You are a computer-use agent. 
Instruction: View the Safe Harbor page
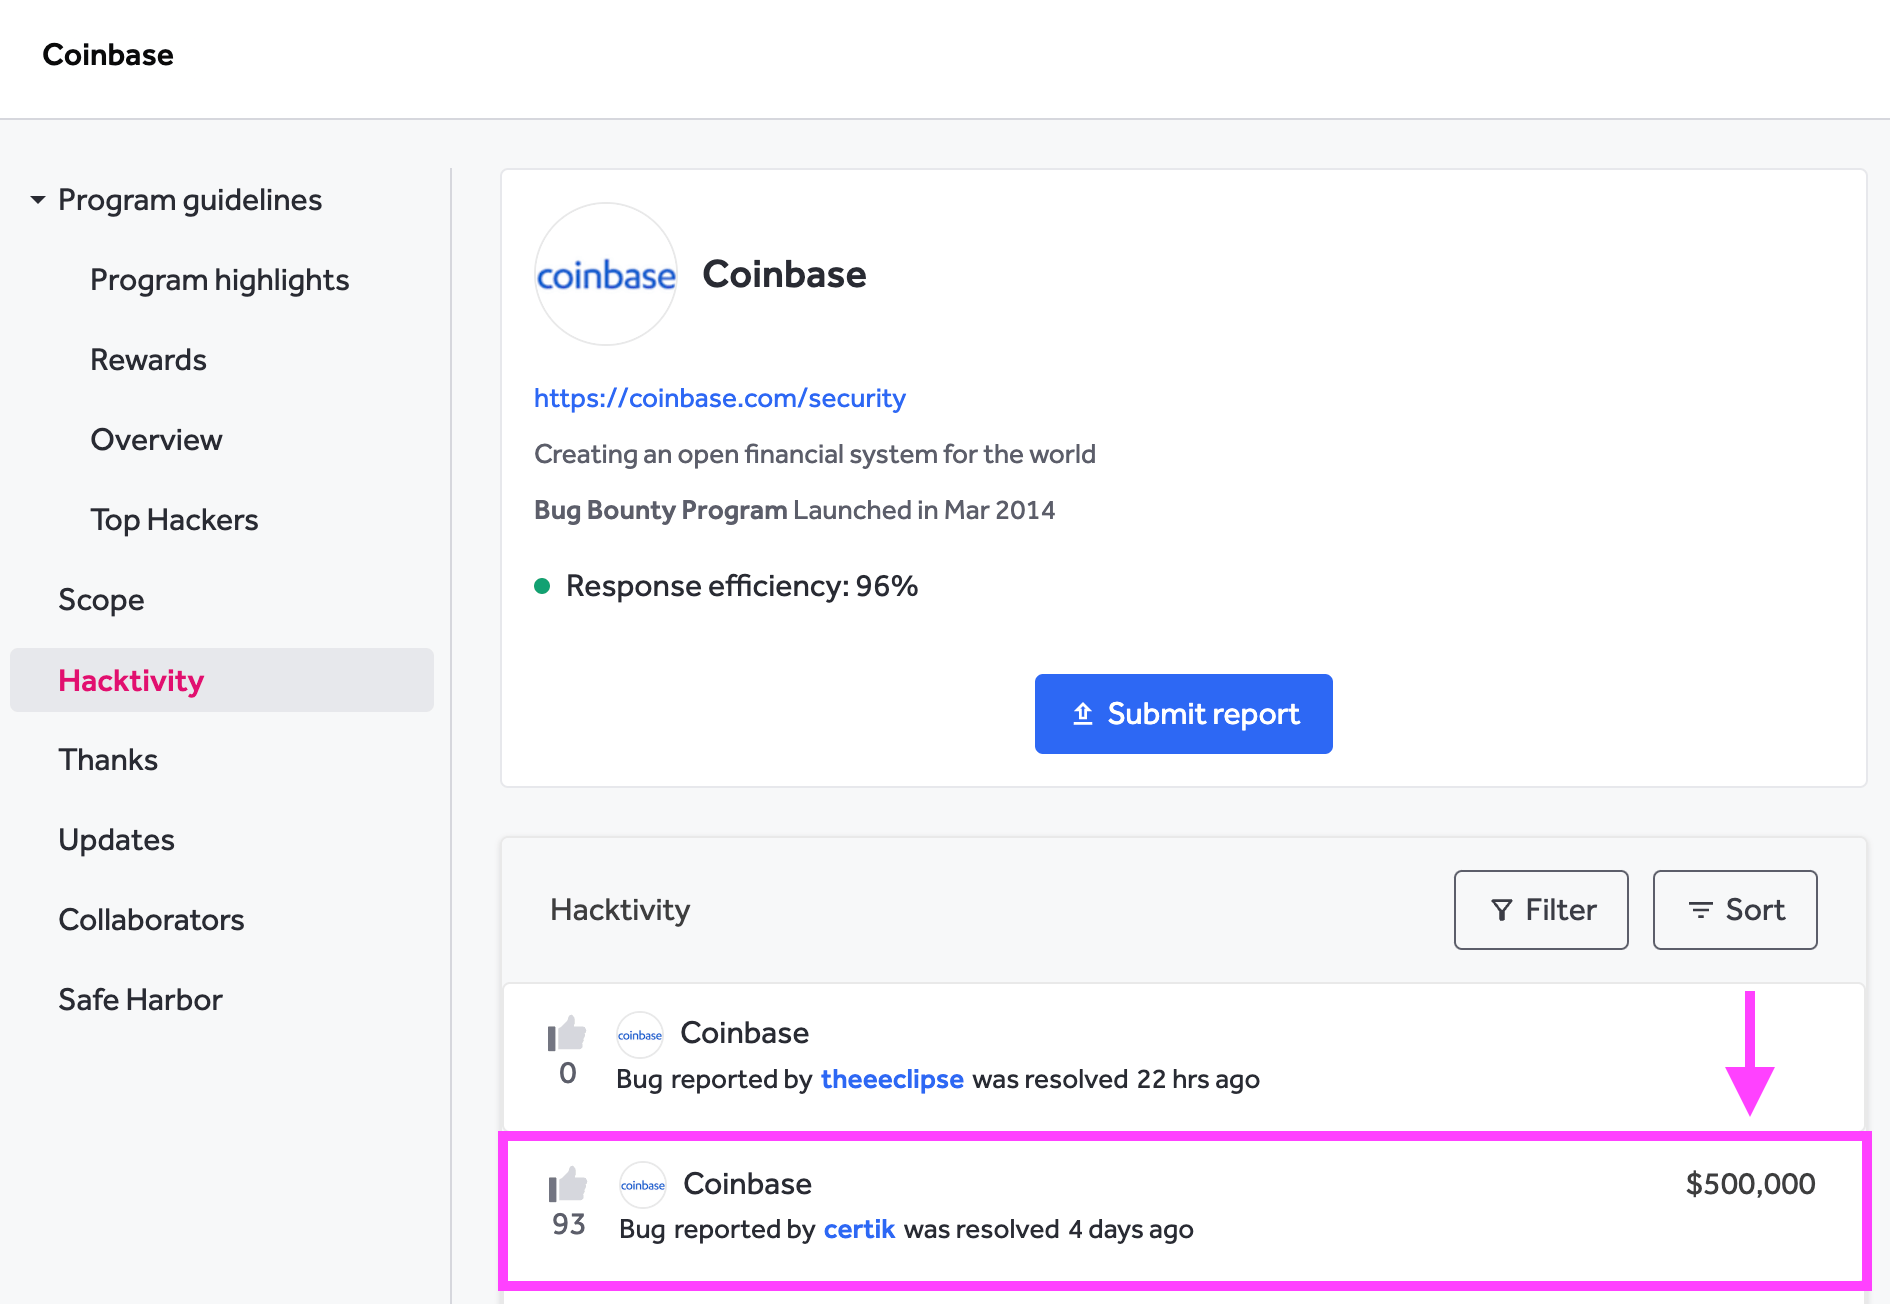(x=140, y=1000)
